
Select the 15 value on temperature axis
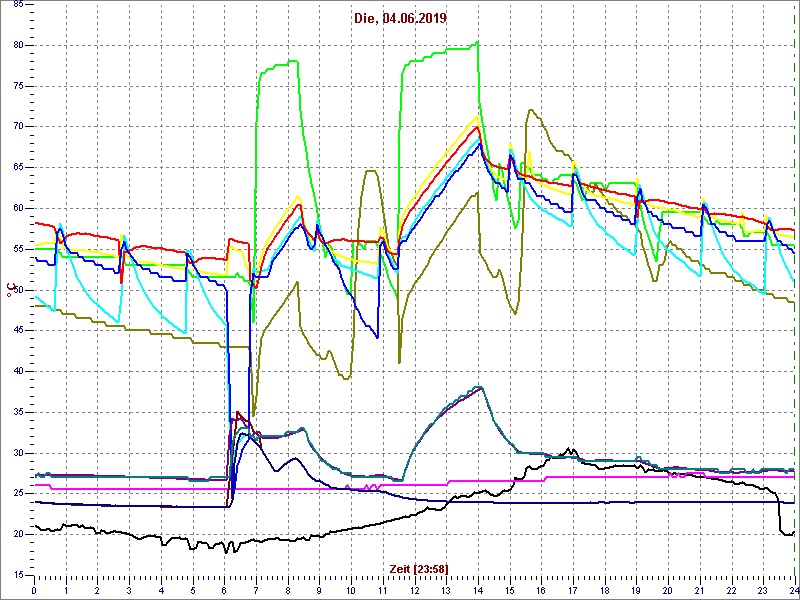pyautogui.click(x=17, y=575)
